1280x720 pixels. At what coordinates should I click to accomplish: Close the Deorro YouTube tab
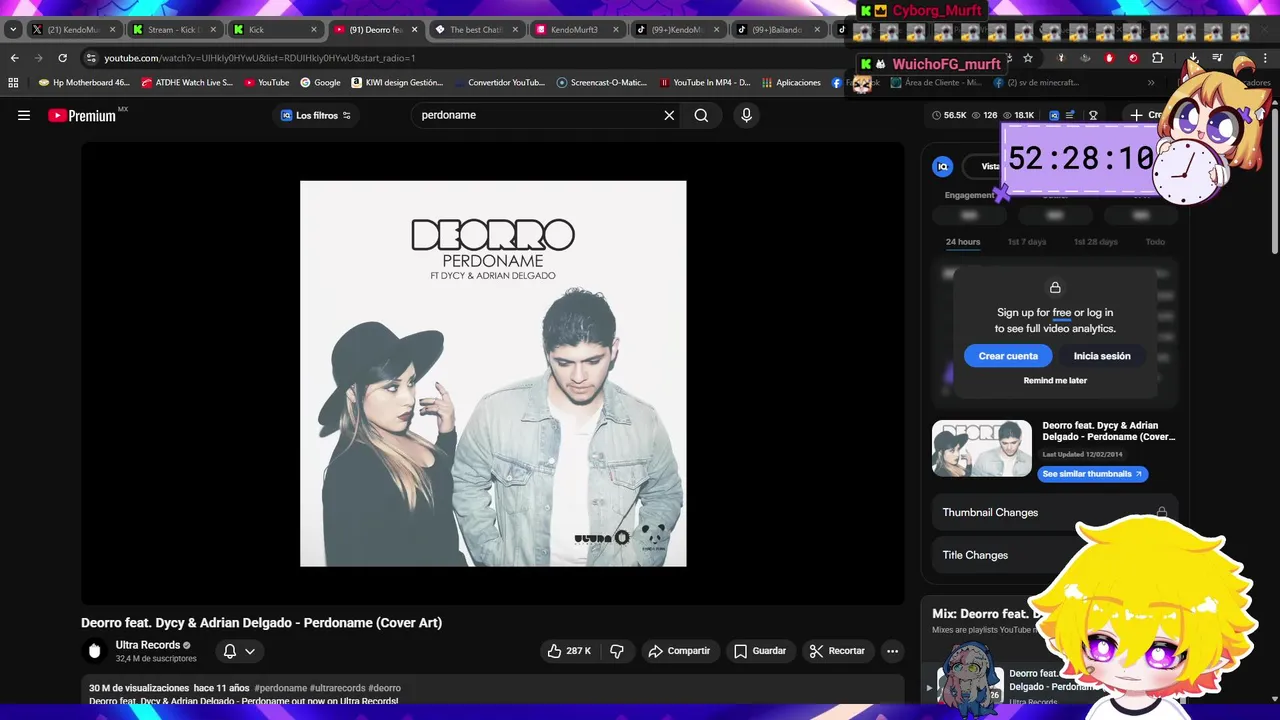tap(414, 30)
